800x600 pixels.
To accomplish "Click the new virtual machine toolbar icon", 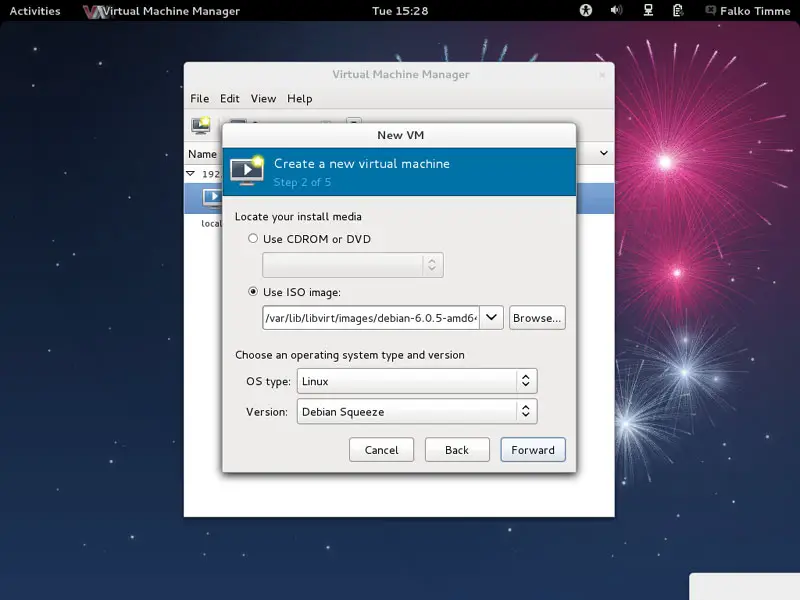I will [x=201, y=126].
